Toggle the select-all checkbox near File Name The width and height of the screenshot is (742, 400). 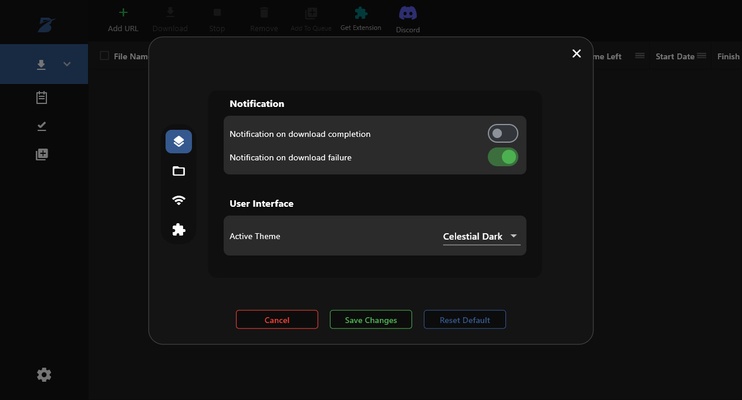click(104, 56)
